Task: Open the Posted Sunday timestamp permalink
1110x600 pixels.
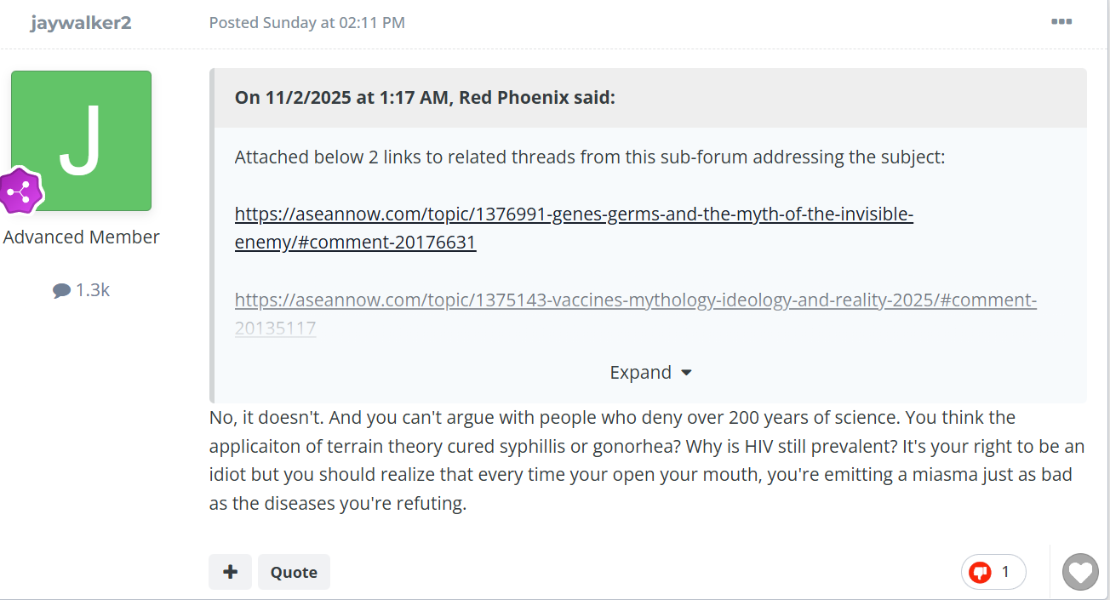Action: [x=305, y=22]
